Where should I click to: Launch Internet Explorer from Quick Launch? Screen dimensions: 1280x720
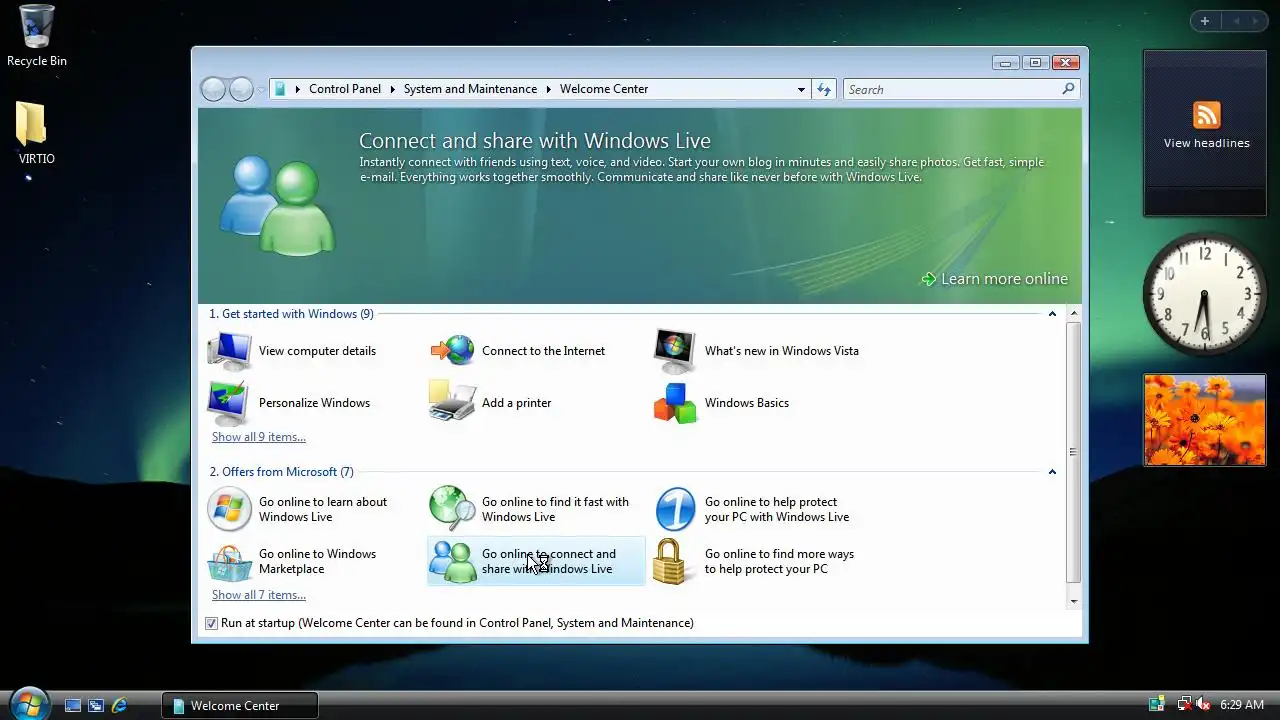tap(120, 705)
